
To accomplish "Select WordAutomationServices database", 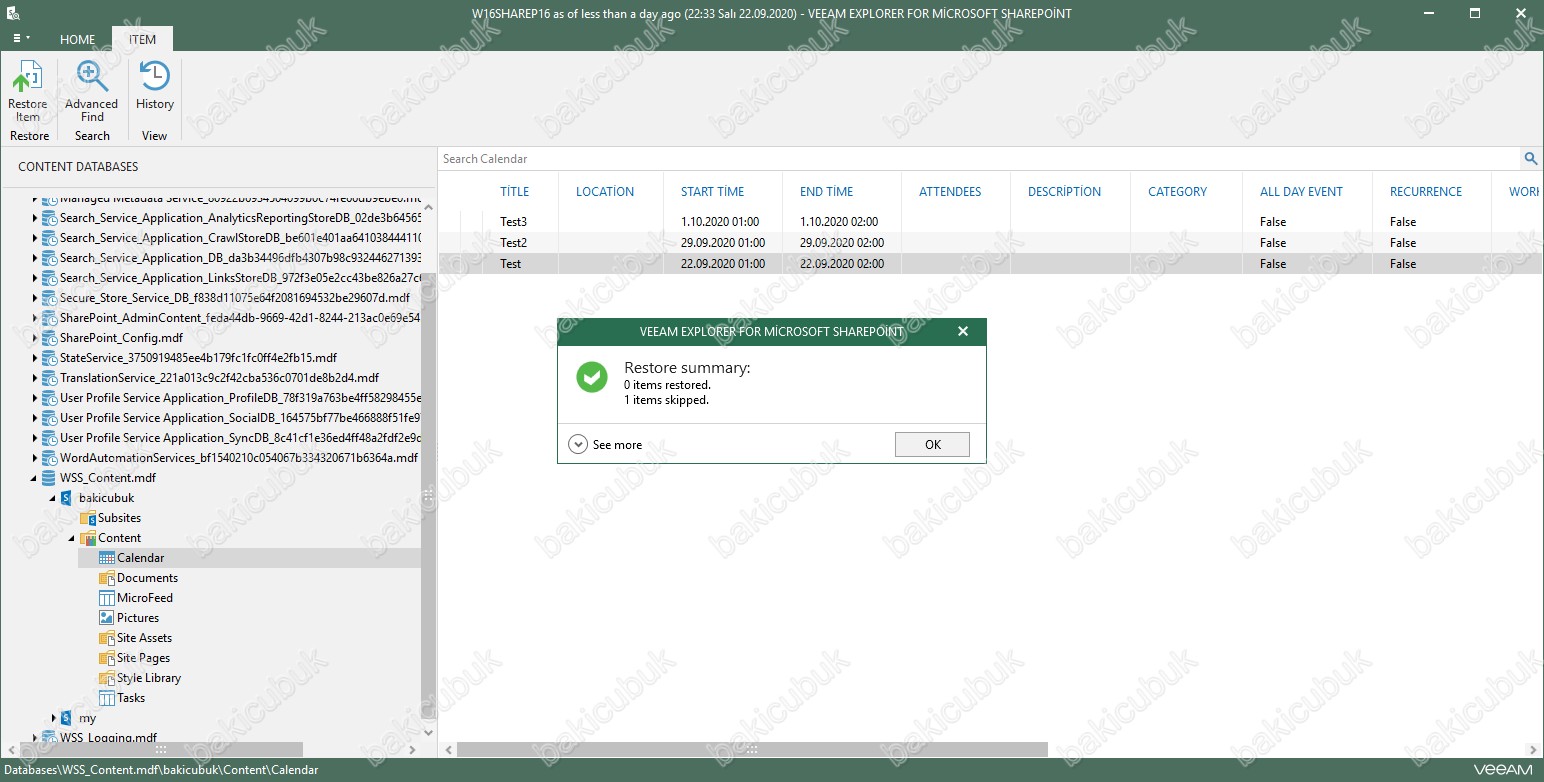I will click(x=238, y=458).
